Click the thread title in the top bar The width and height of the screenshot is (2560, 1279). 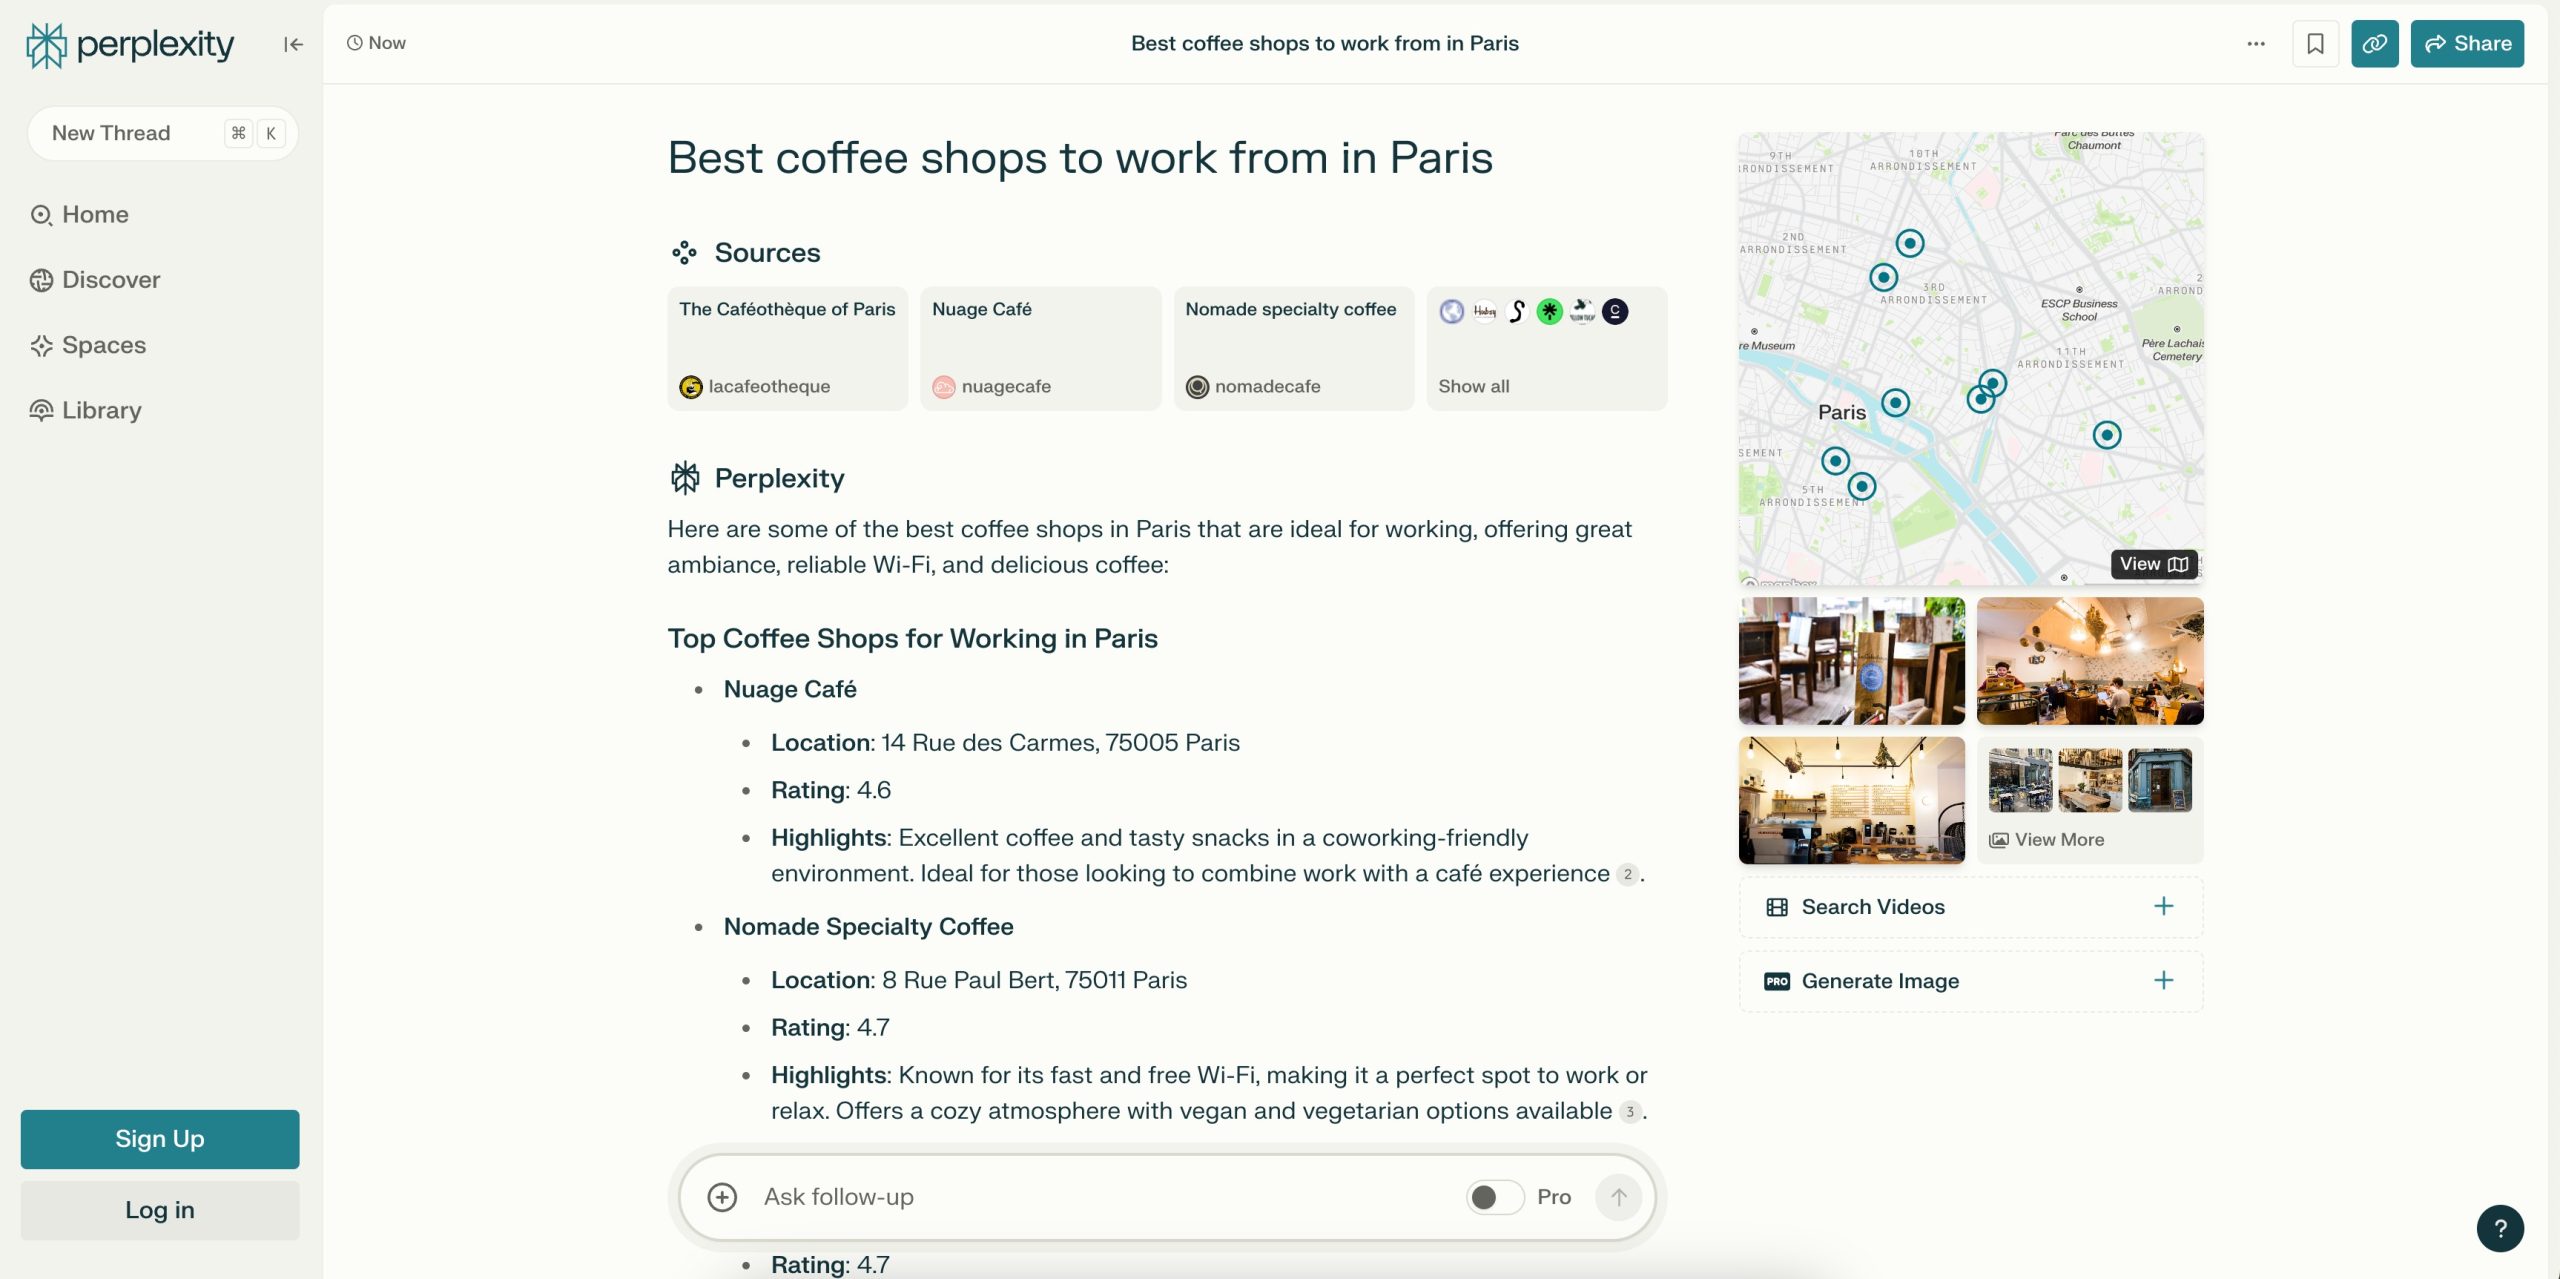[1324, 43]
